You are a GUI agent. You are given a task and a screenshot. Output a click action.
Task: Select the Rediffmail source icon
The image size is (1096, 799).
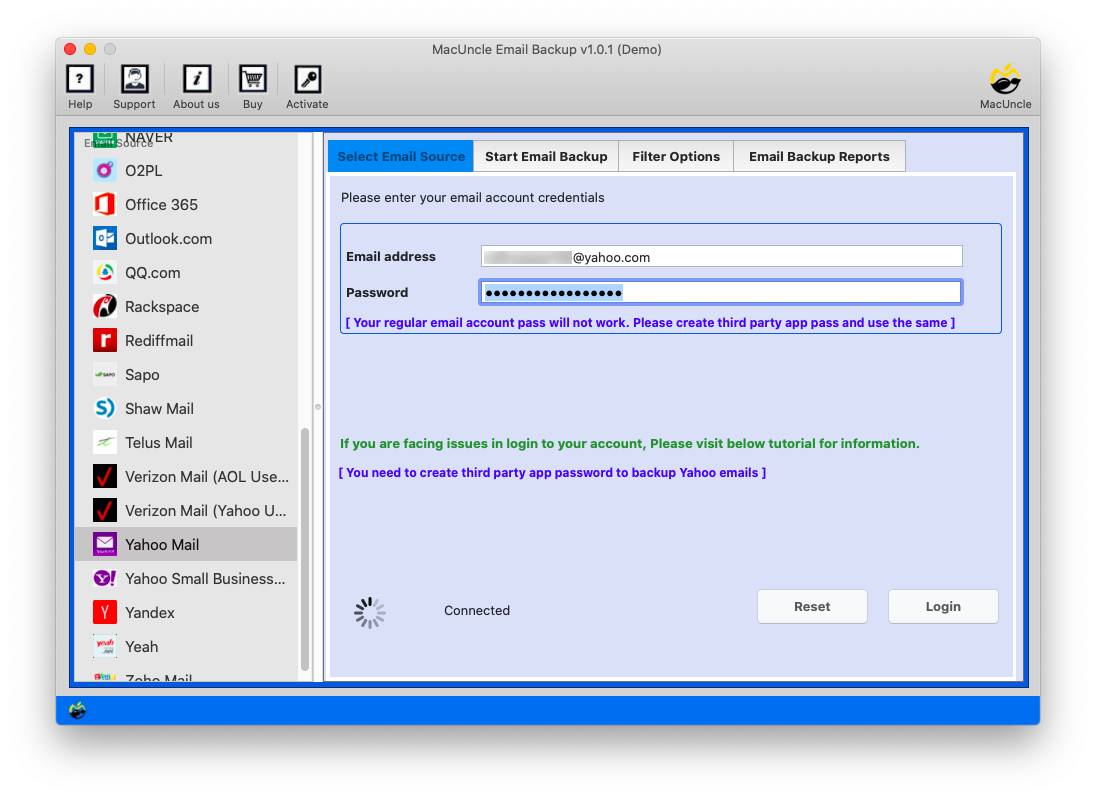coord(104,340)
